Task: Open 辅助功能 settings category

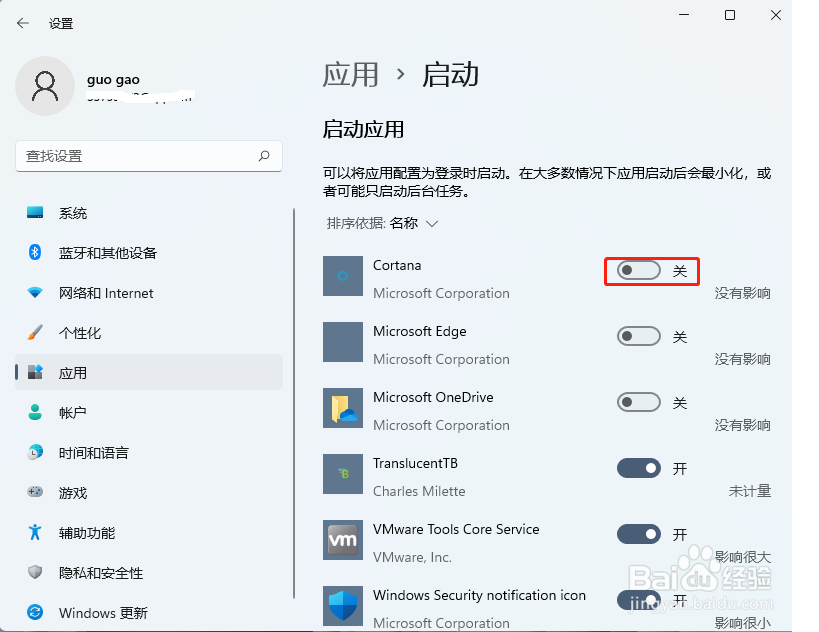Action: 149,533
